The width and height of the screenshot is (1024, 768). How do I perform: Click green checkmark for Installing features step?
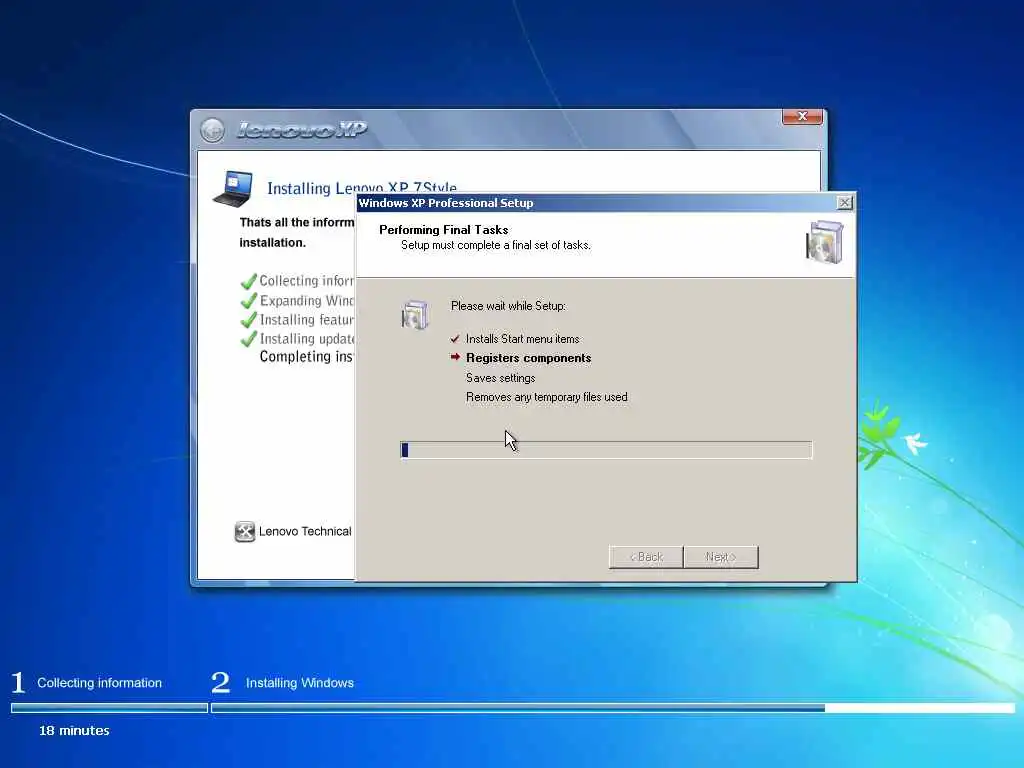[x=249, y=320]
